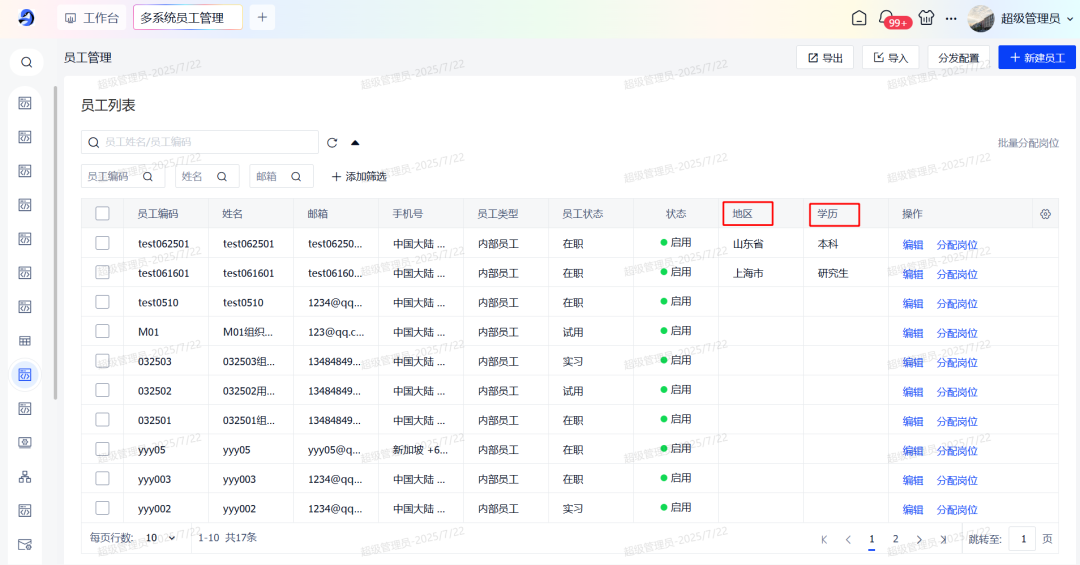Click the refresh icon beside search box
The image size is (1080, 565).
point(332,143)
